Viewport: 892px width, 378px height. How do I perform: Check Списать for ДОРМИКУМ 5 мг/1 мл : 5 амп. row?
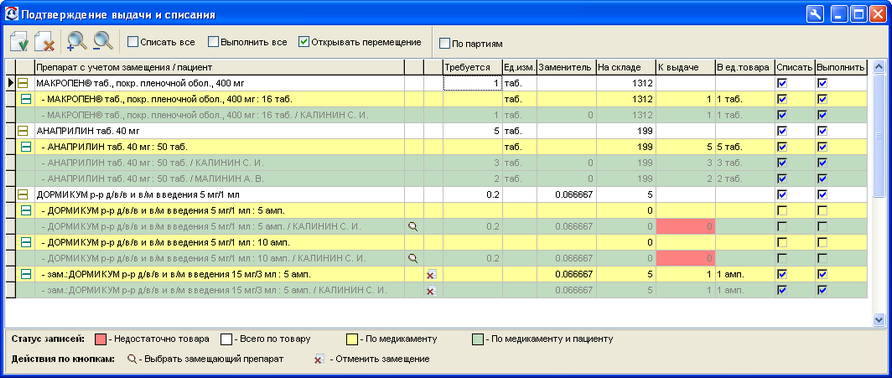782,211
